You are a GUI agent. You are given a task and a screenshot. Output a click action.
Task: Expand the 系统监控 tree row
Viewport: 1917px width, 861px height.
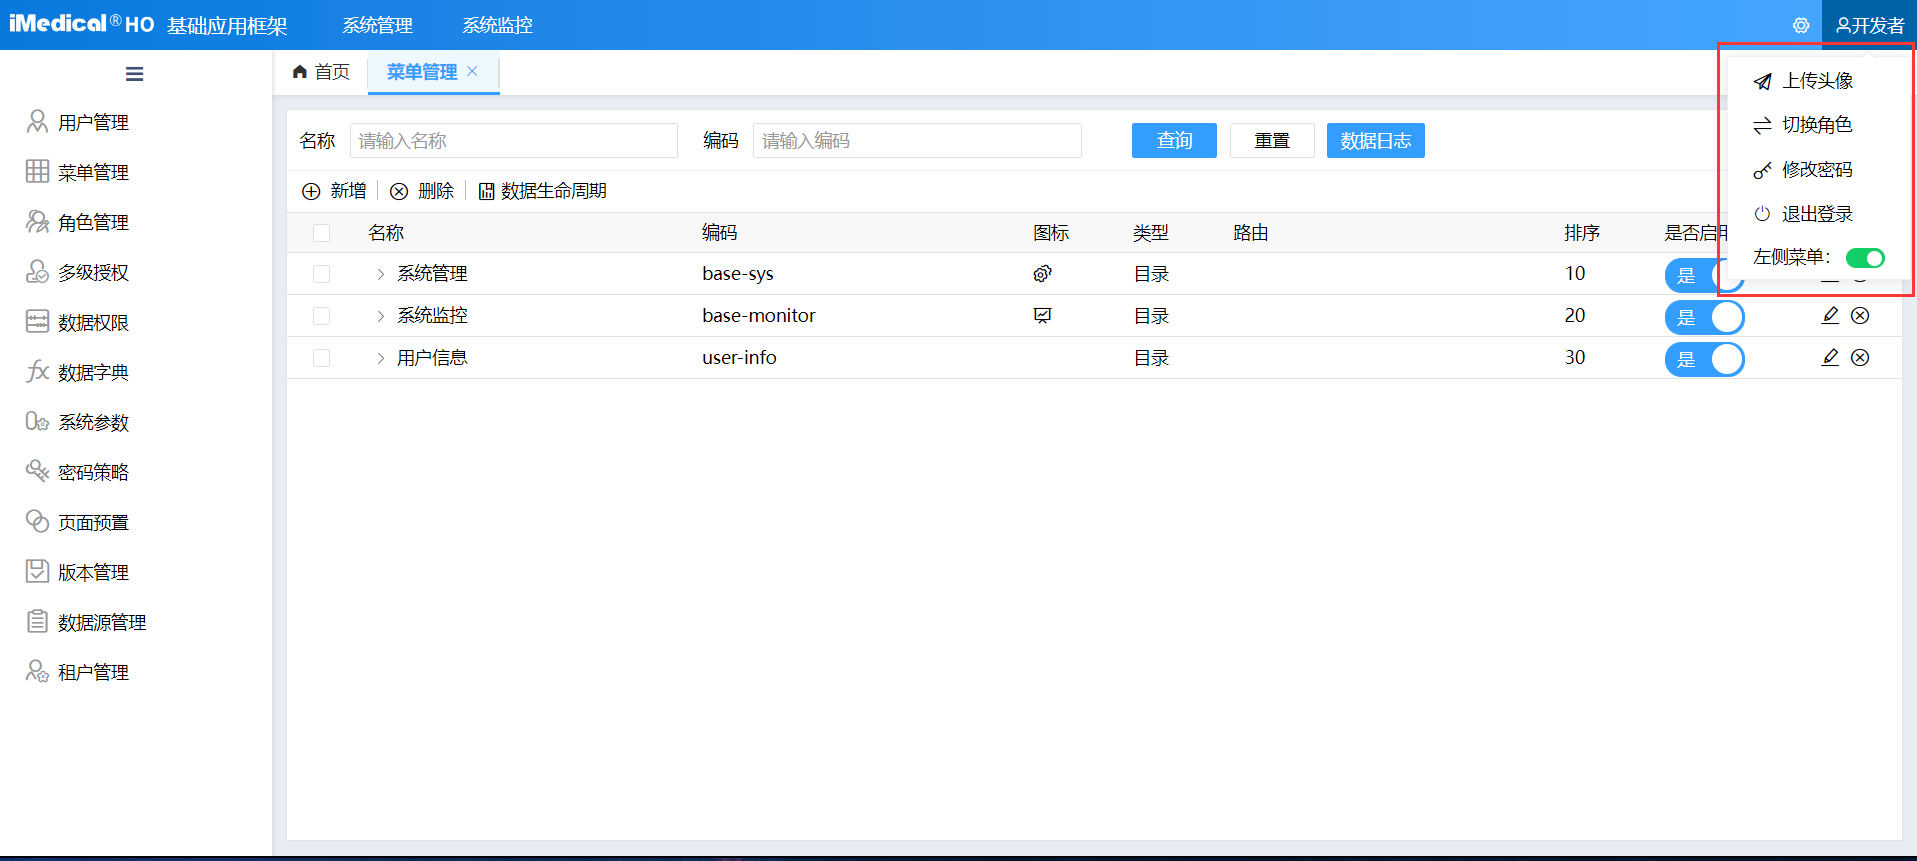click(381, 316)
